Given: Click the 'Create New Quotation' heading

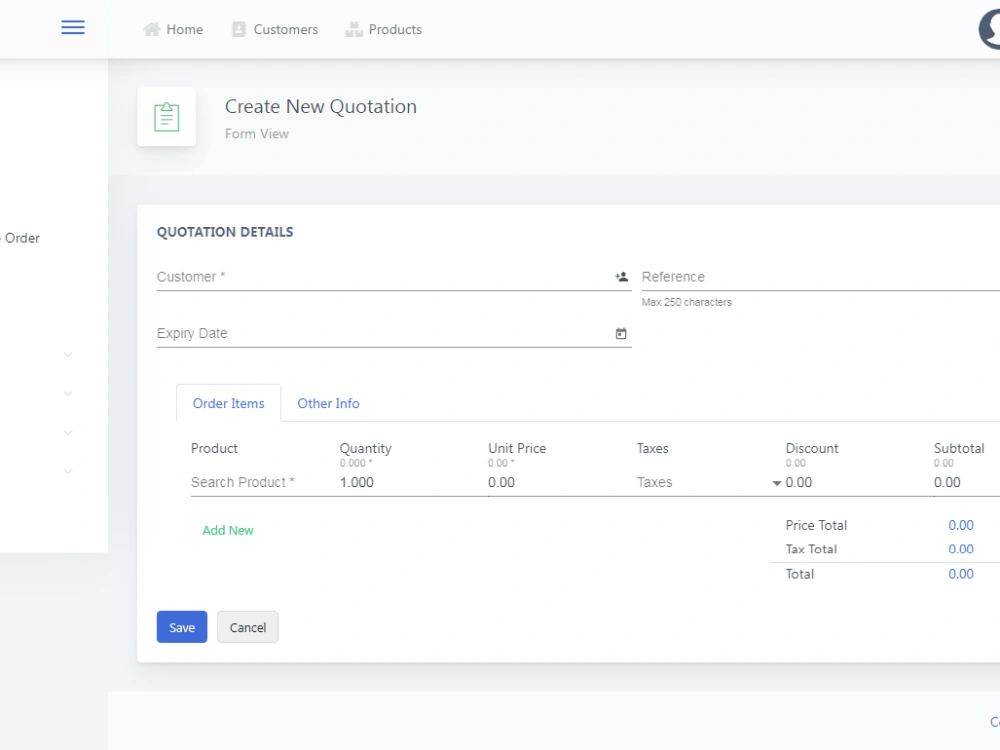Looking at the screenshot, I should [321, 107].
